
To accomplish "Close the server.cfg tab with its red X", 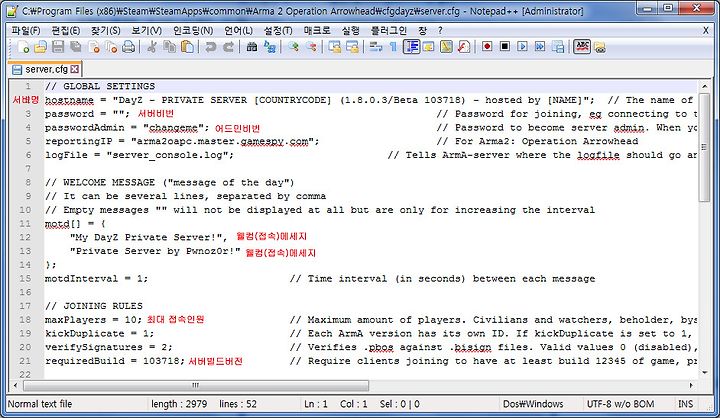I will tap(75, 69).
